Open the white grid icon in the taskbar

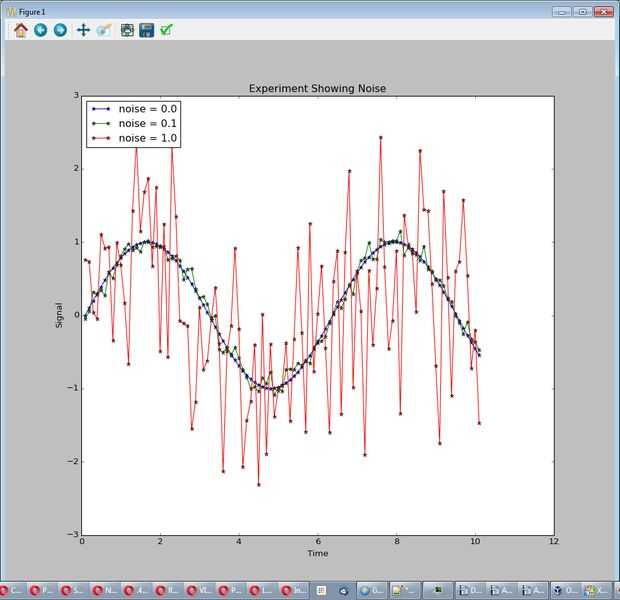click(x=321, y=591)
